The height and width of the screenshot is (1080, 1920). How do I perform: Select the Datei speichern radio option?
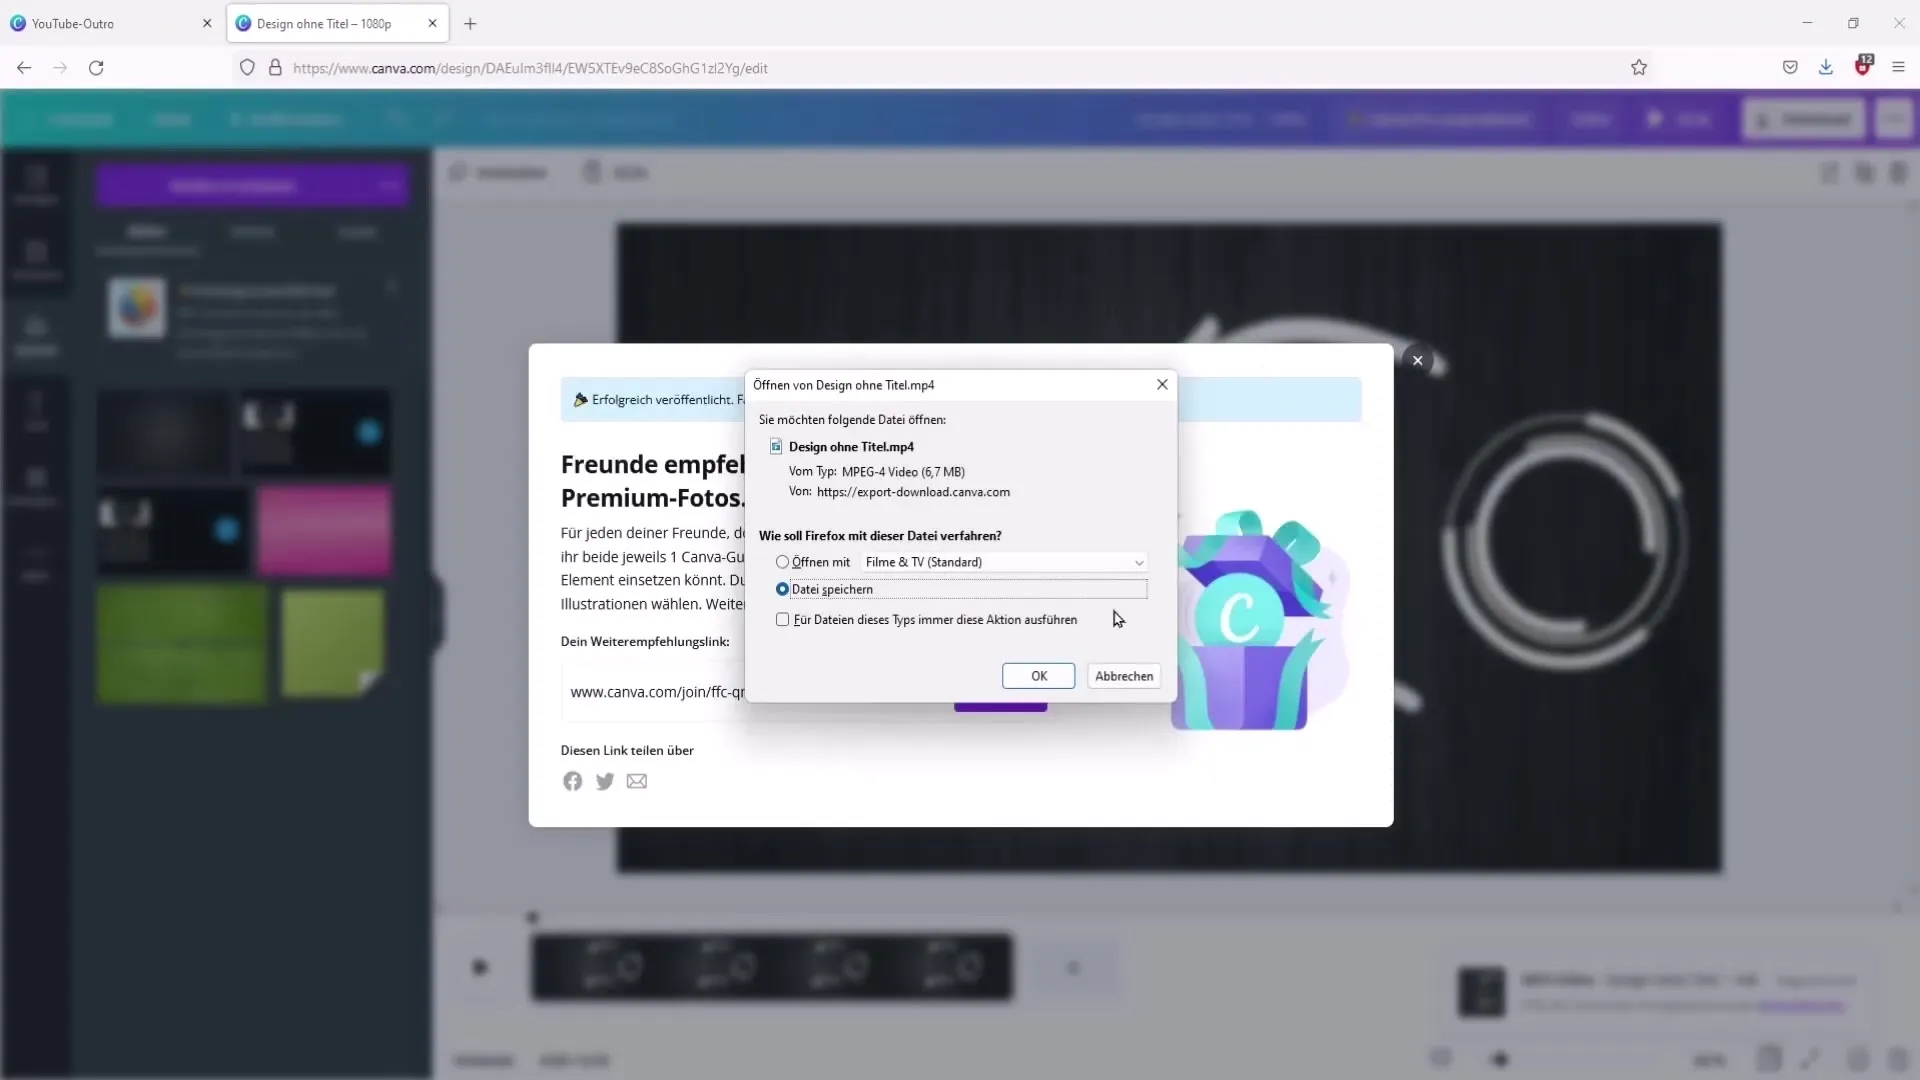click(782, 589)
